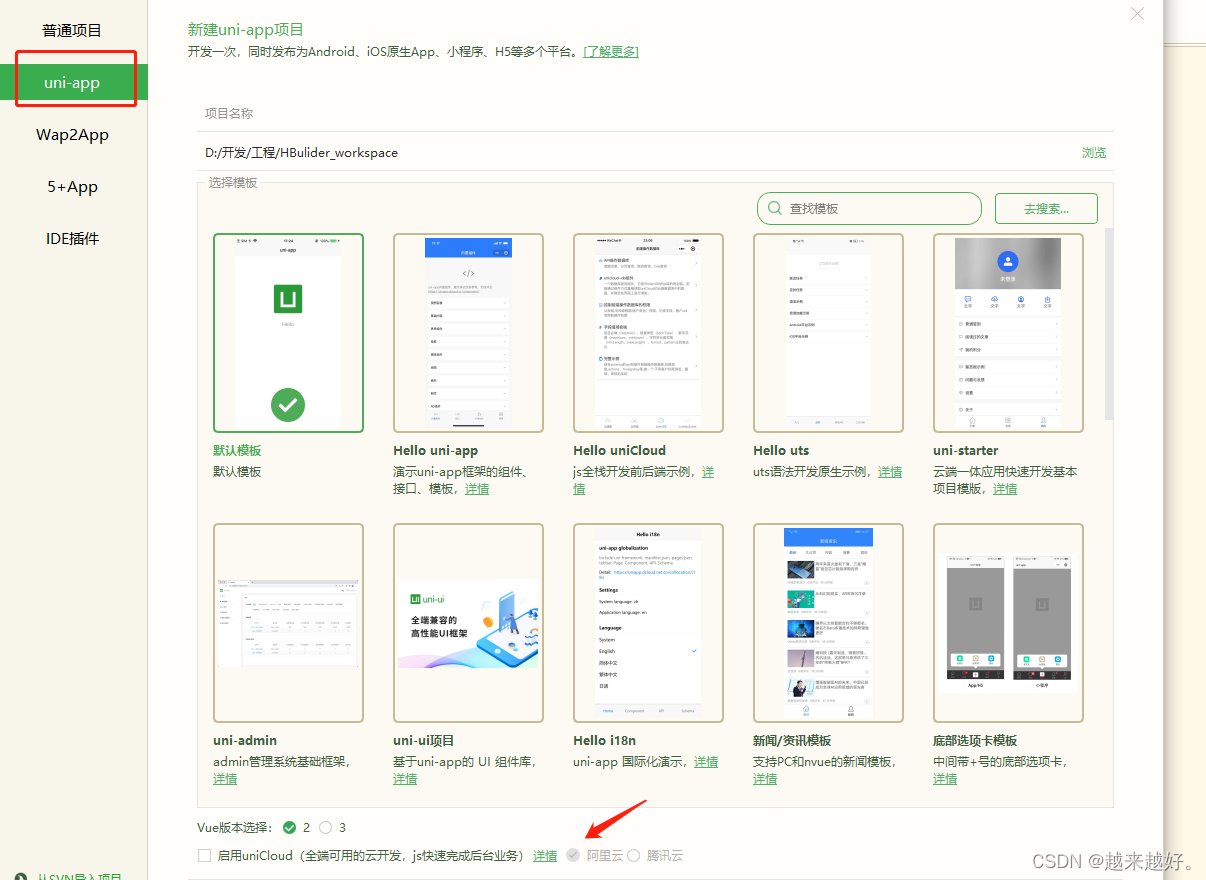1206x880 pixels.
Task: Open 详情 link for Hello uniCloud
Action: coord(708,472)
